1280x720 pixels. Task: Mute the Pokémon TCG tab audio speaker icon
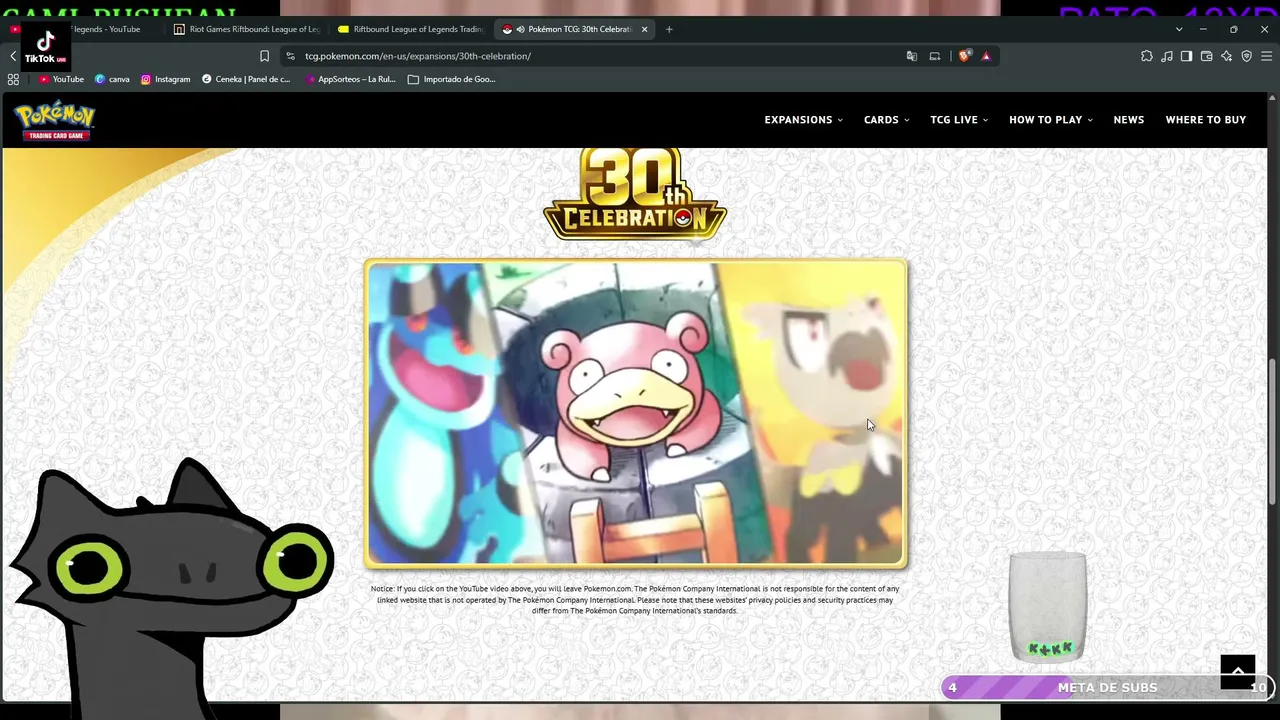[520, 29]
